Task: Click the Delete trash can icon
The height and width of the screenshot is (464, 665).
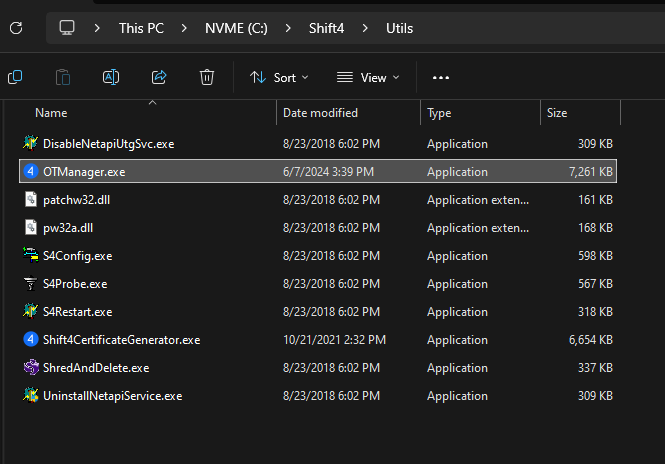Action: [x=207, y=77]
